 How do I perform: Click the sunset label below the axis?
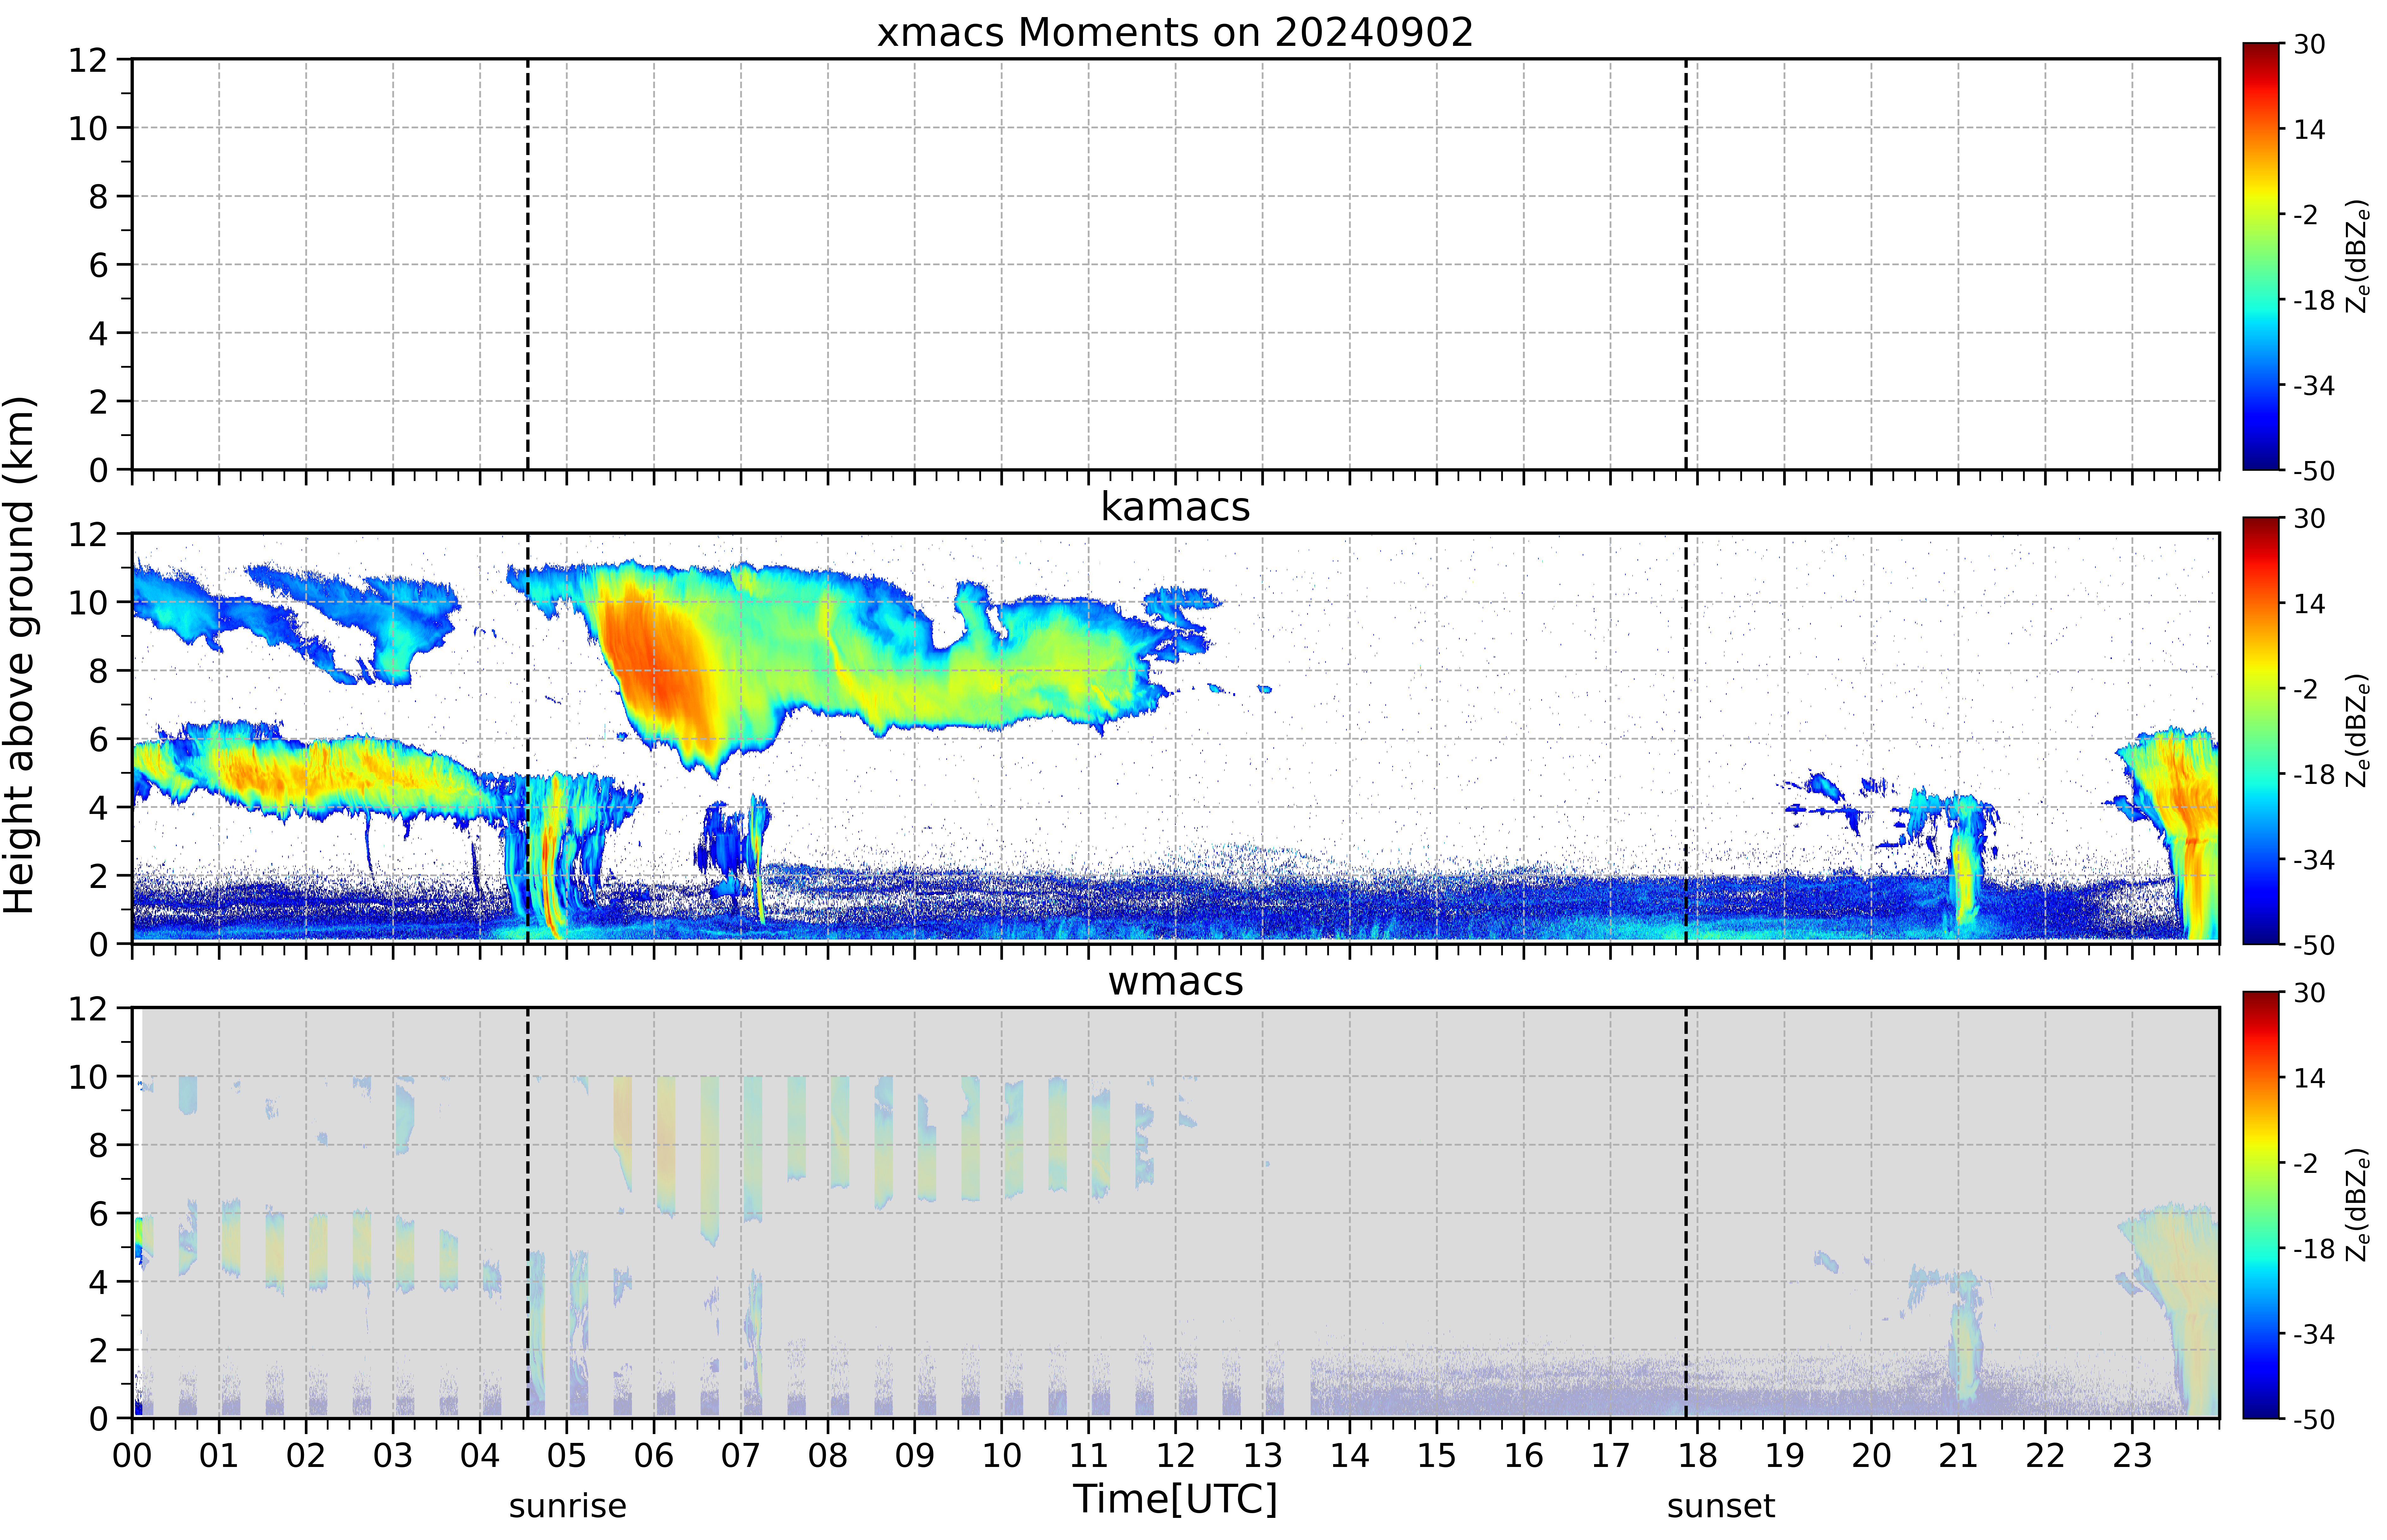pos(1720,1506)
